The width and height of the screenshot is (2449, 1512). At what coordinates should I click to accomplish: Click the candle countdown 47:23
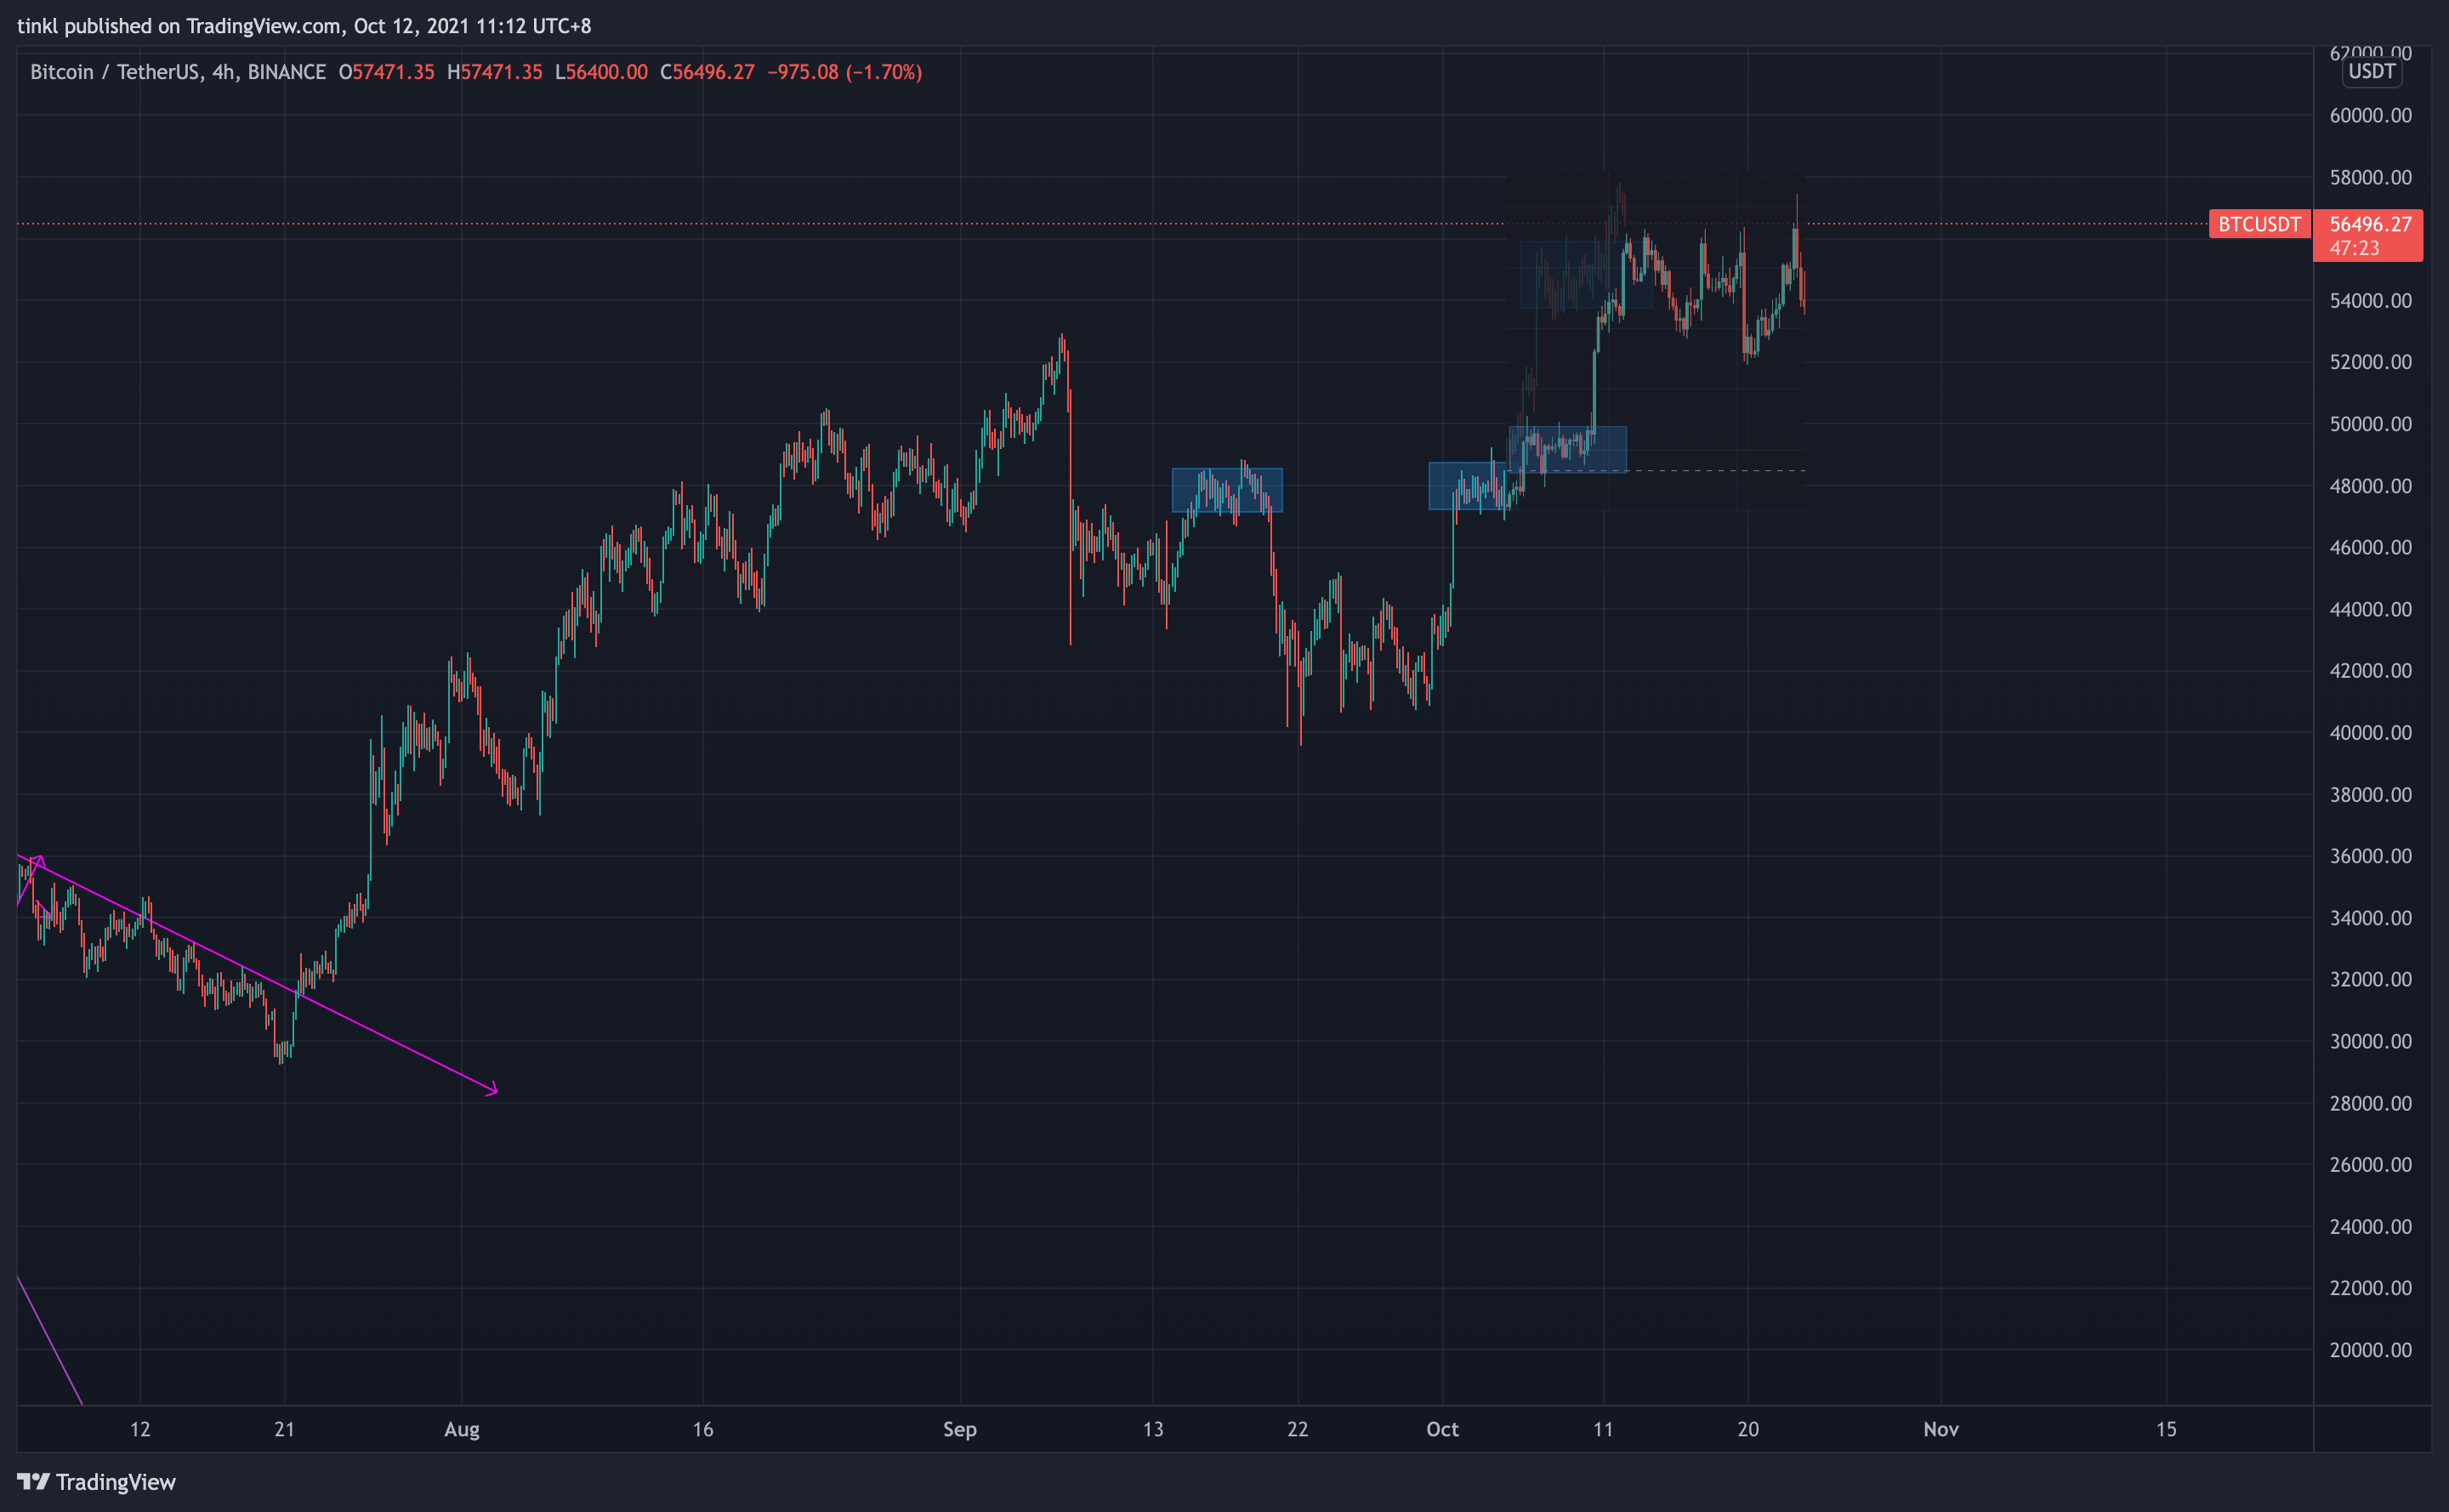2354,248
